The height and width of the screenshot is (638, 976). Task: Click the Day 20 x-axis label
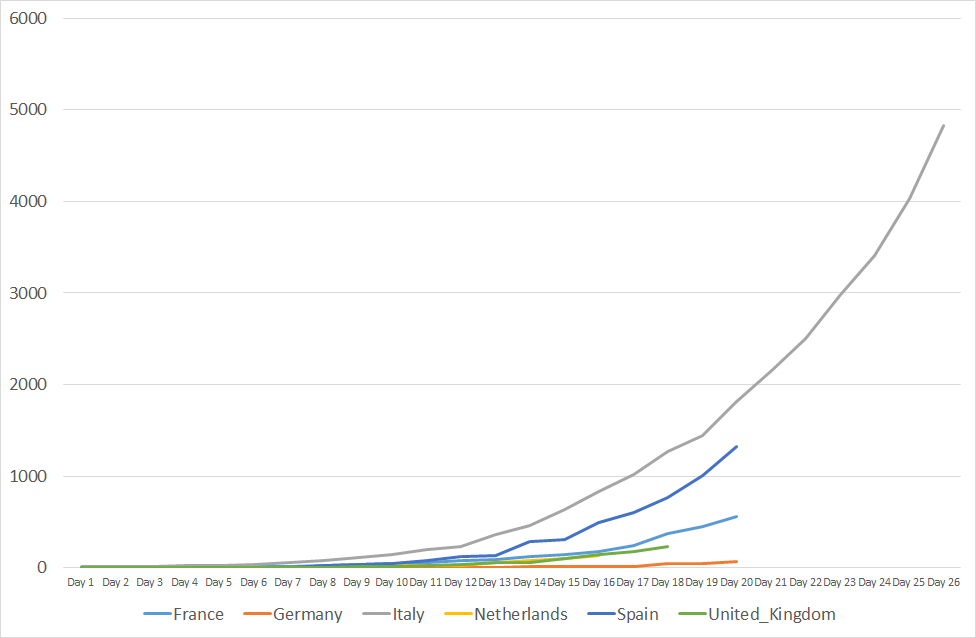click(736, 582)
